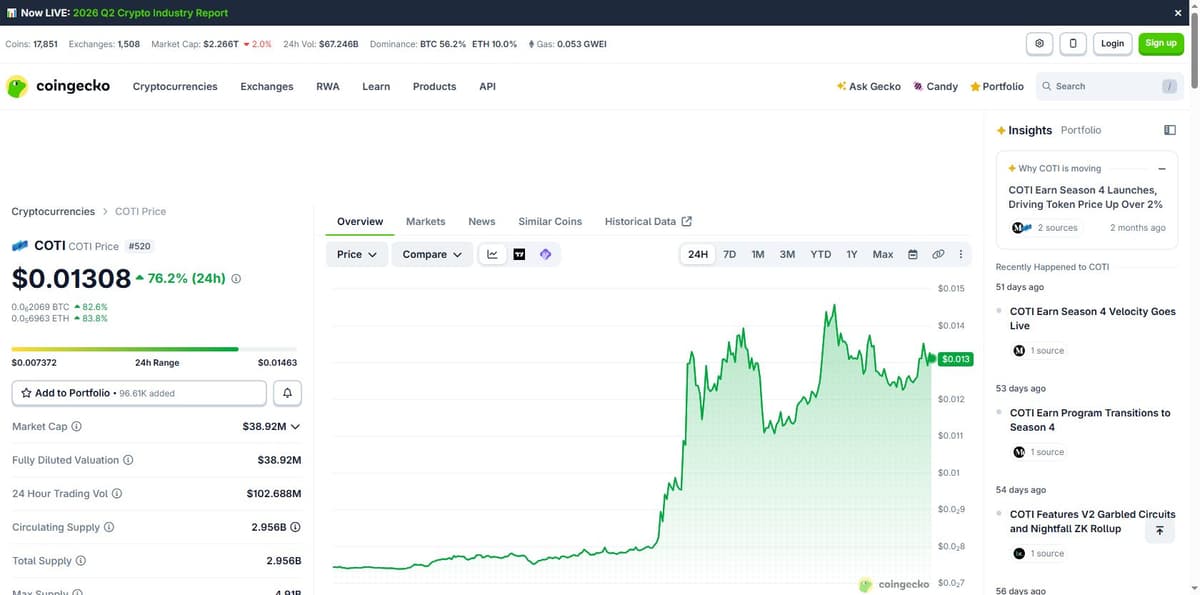This screenshot has height=595, width=1200.
Task: Open Ask Gecko assistant
Action: click(868, 87)
